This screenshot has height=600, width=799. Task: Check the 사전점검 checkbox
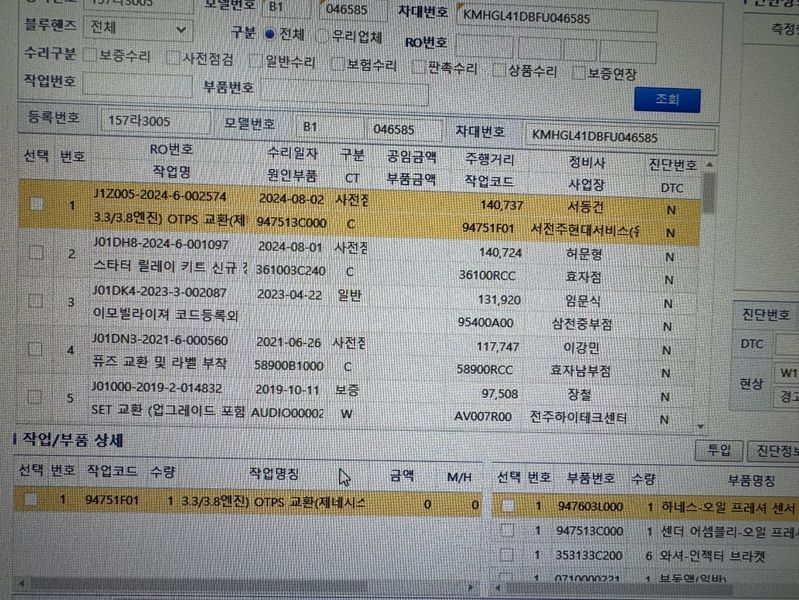click(173, 58)
